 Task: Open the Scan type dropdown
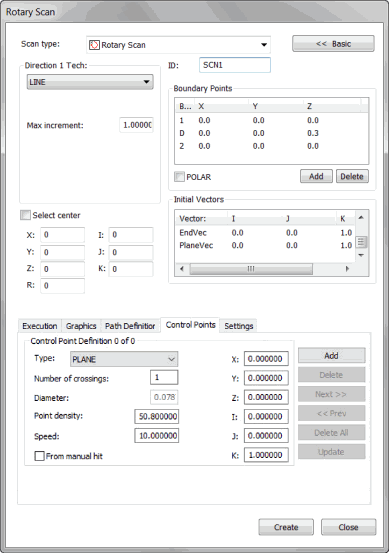point(178,45)
